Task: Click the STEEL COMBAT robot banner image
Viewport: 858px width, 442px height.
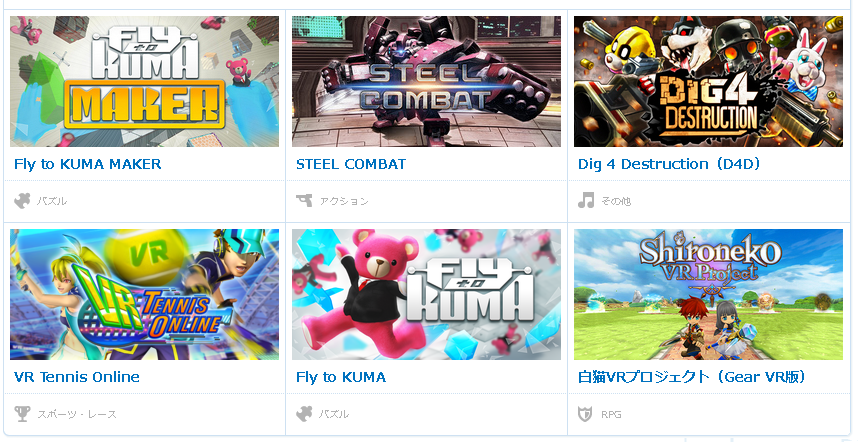Action: [x=426, y=81]
